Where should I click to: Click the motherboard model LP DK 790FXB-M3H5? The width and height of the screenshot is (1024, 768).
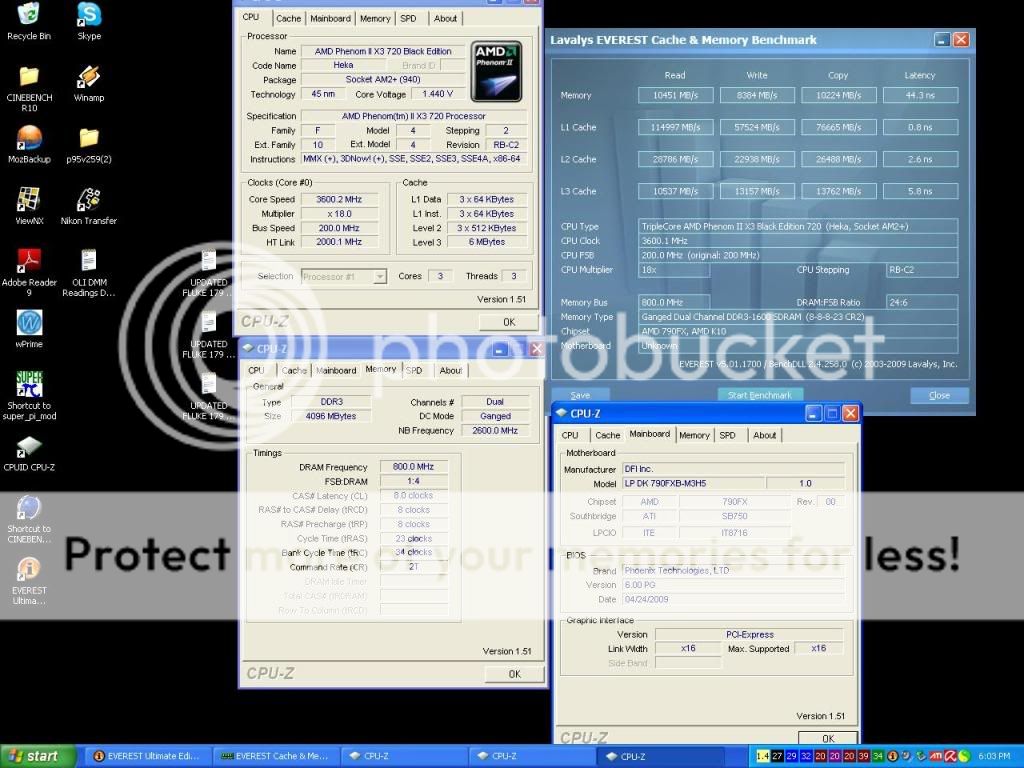693,484
